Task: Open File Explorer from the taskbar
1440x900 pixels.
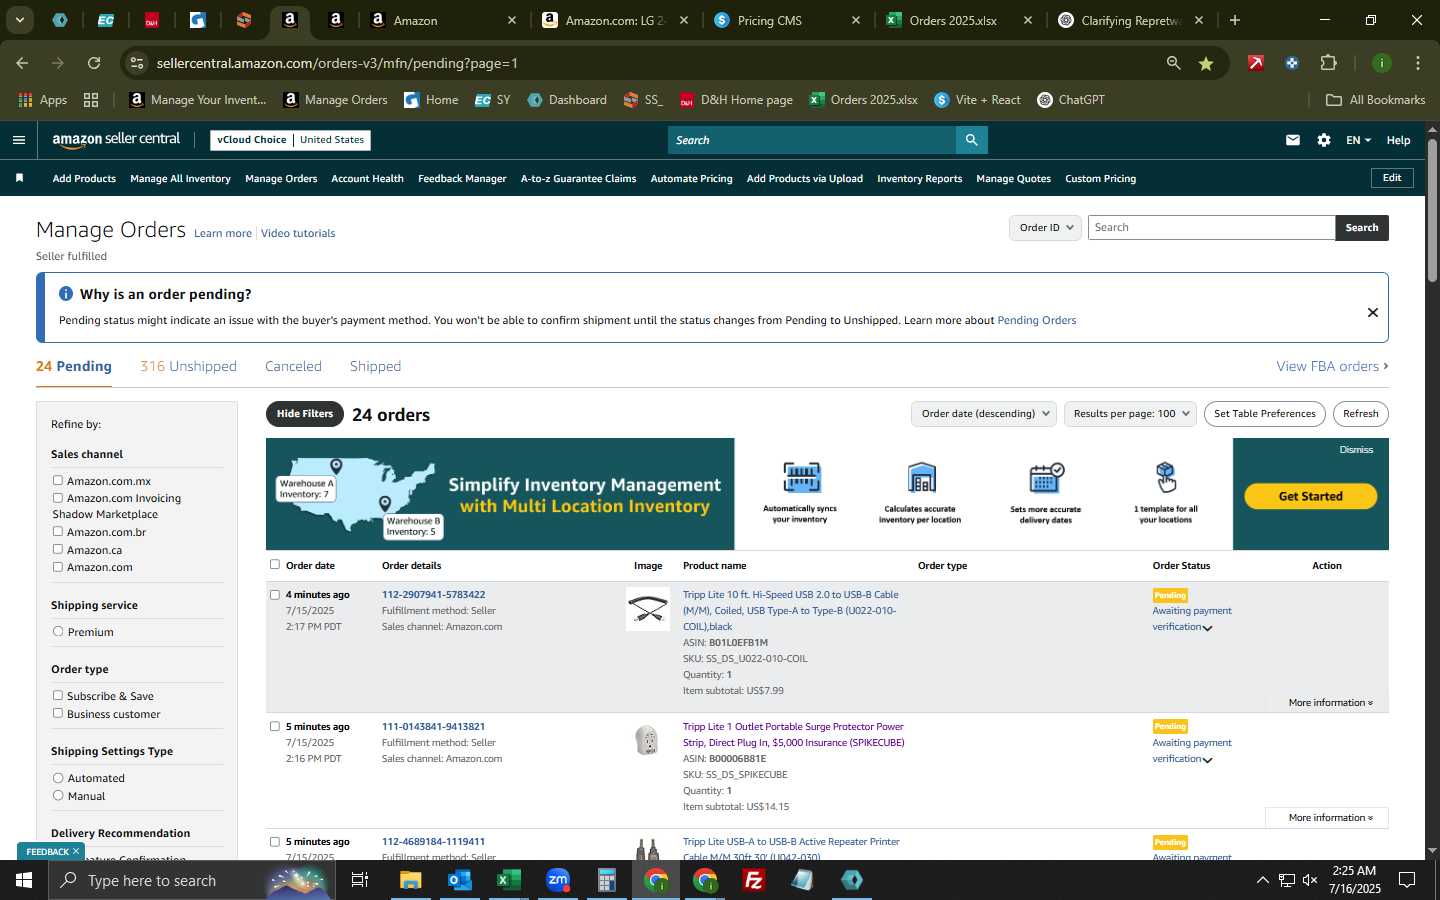Action: (x=411, y=880)
